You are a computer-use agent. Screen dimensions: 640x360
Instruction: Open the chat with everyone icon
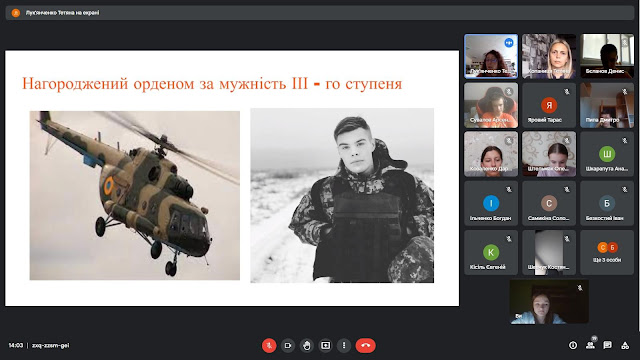(607, 345)
